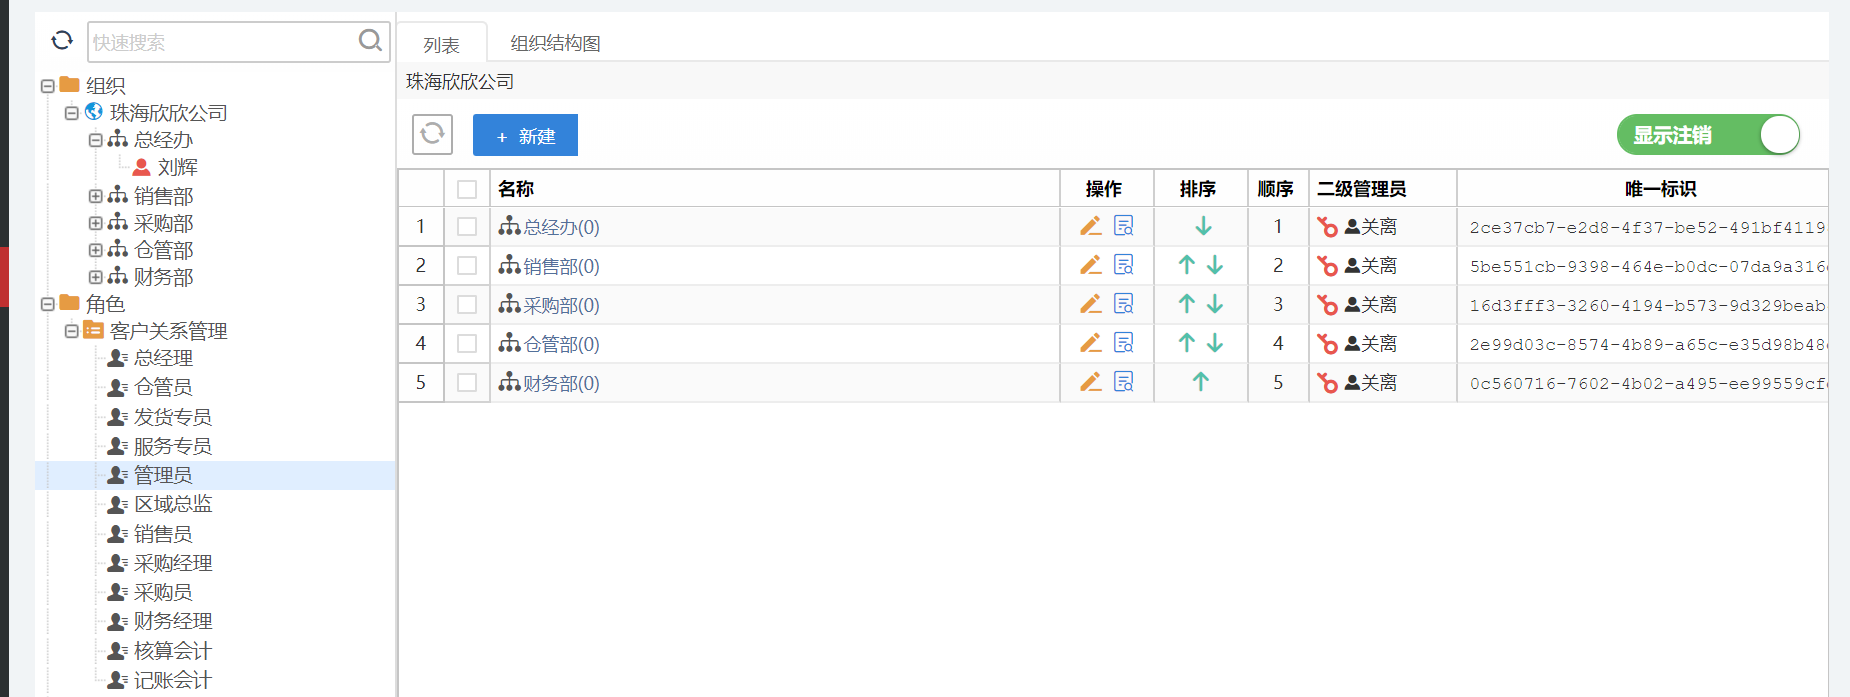Collapse the 组织 root node
Viewport: 1850px width, 697px height.
(x=47, y=86)
